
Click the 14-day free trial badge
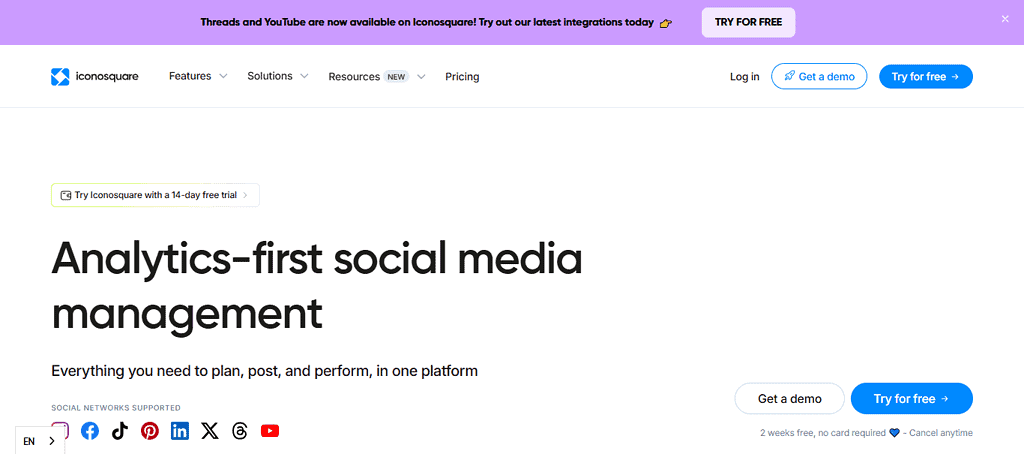[155, 195]
